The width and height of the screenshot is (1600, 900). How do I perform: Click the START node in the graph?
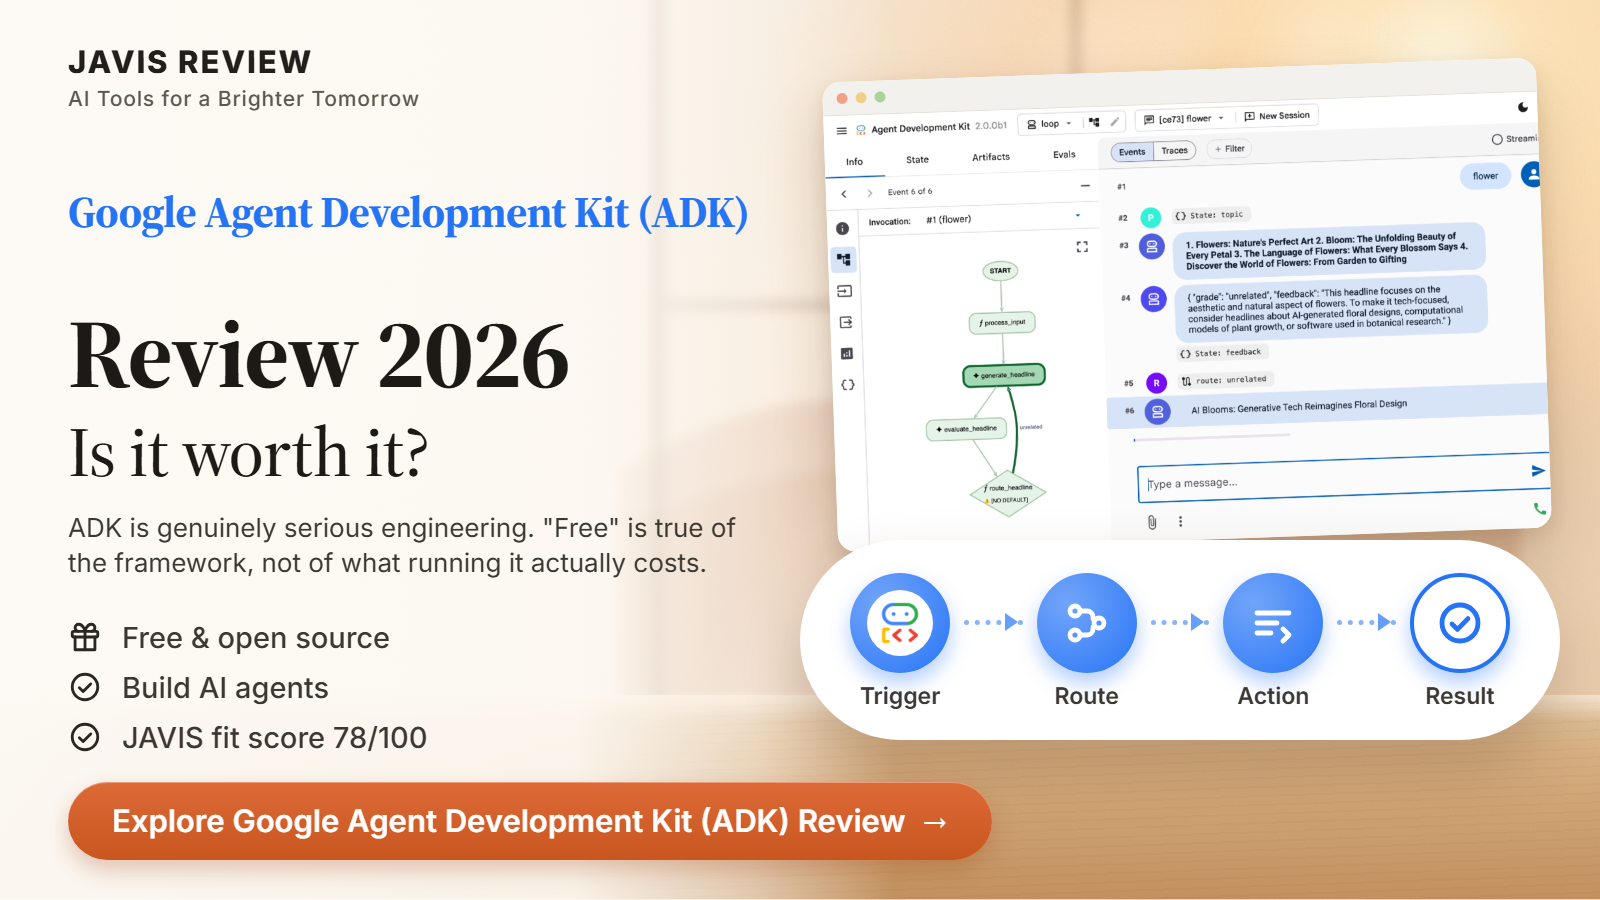(1000, 271)
